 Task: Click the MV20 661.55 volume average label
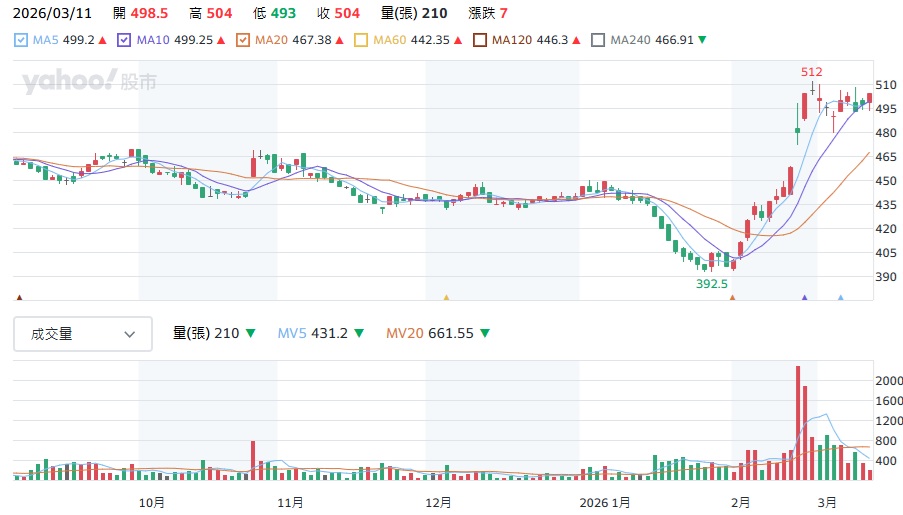[429, 334]
